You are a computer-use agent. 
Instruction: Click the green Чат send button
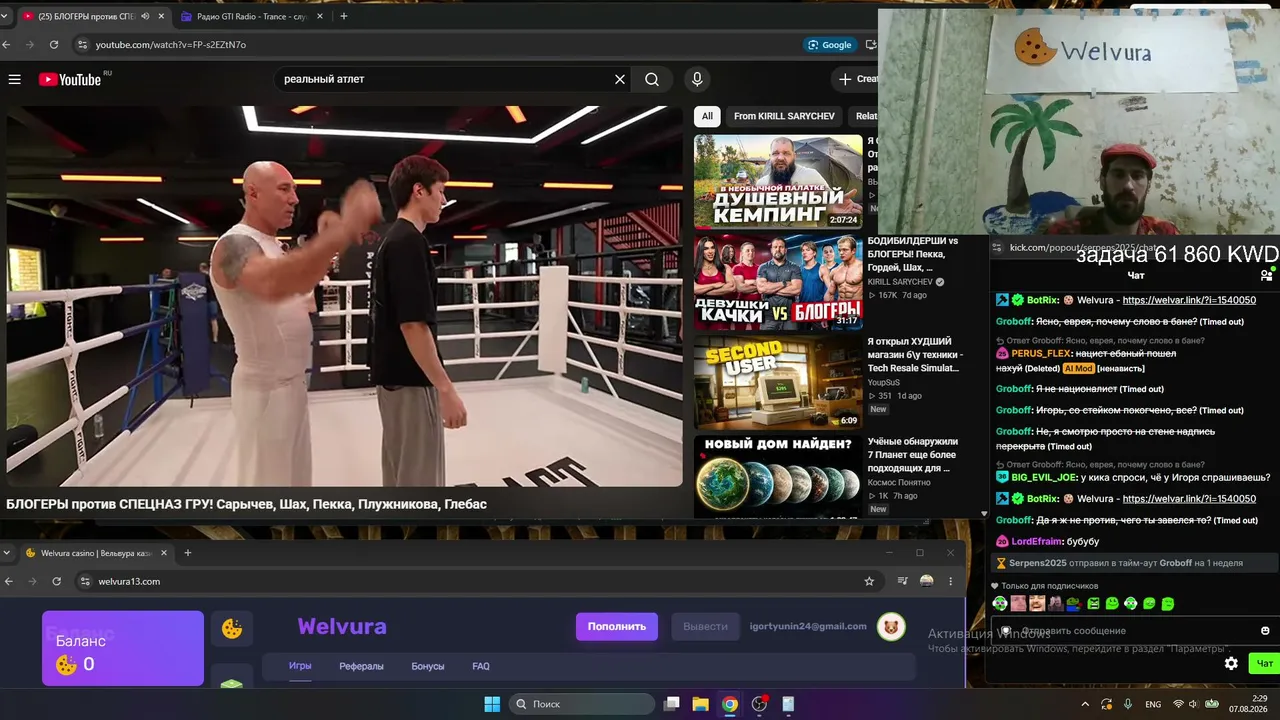[x=1265, y=663]
